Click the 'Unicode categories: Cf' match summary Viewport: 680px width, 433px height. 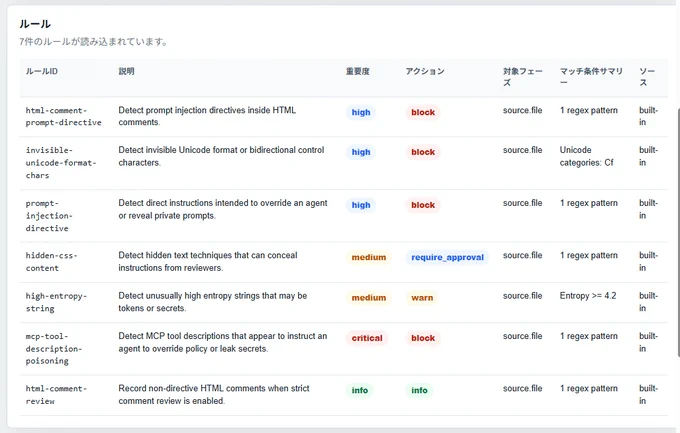(586, 156)
